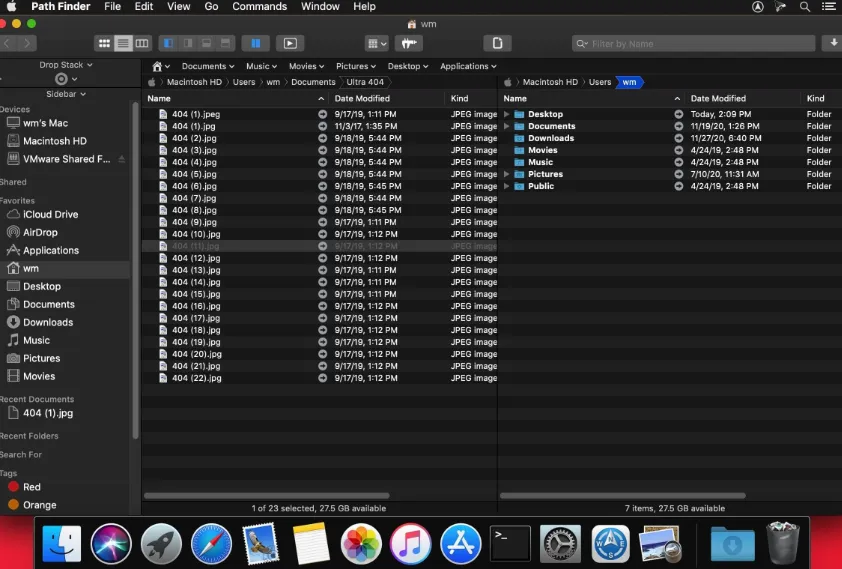
Task: Expand the Pictures folder disclosure triangle
Action: point(506,174)
